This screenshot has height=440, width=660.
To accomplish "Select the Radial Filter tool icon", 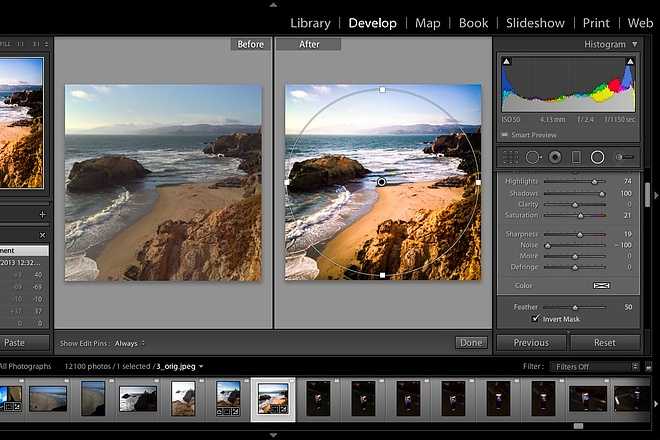I will tap(597, 157).
